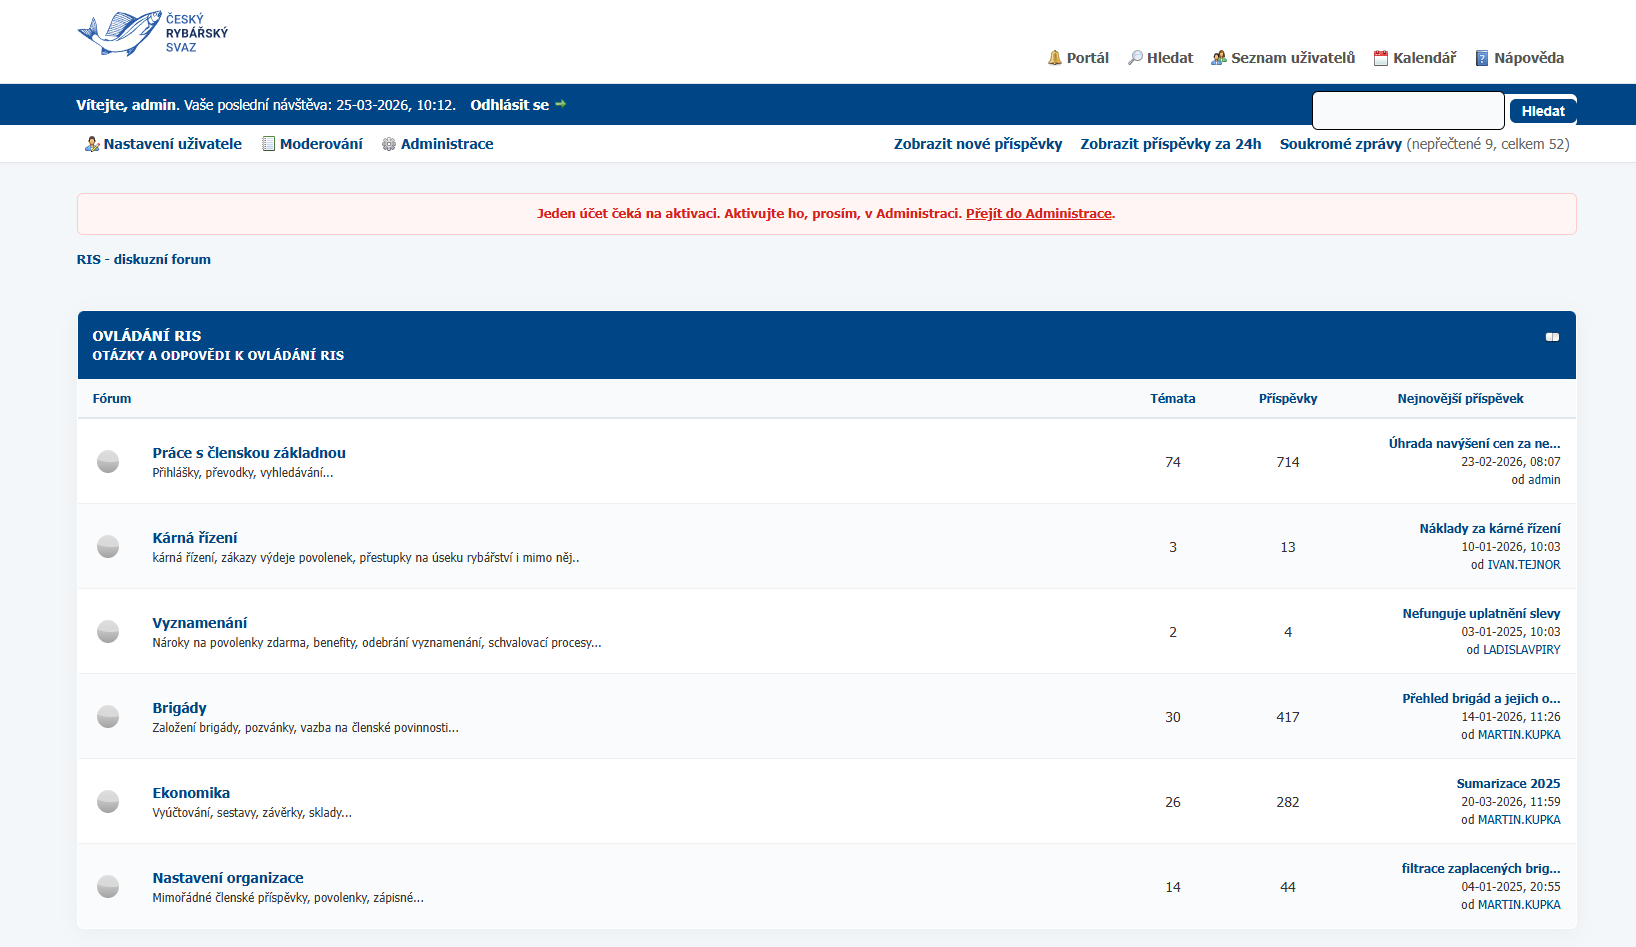Follow the Přejít do Administrace link
The image size is (1636, 947).
[x=1038, y=214]
